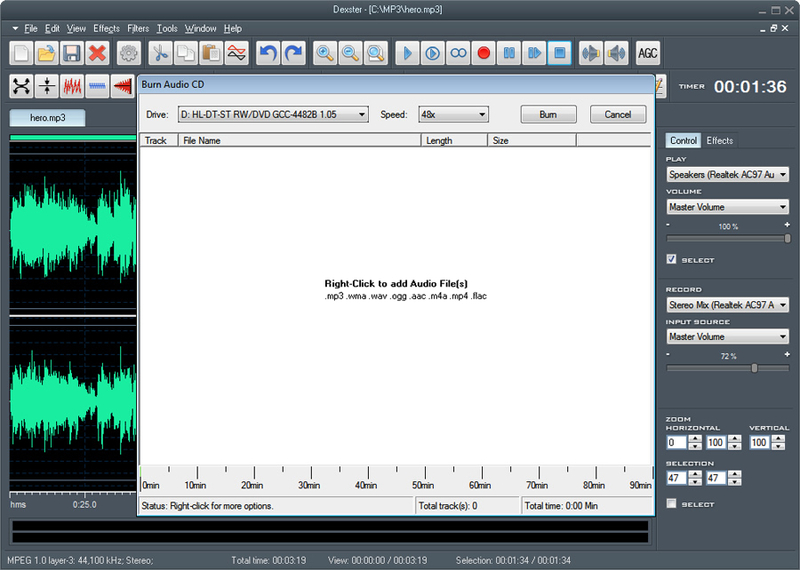Open the Record device dropdown showing Stereo Mix
This screenshot has width=800, height=570.
pyautogui.click(x=728, y=305)
